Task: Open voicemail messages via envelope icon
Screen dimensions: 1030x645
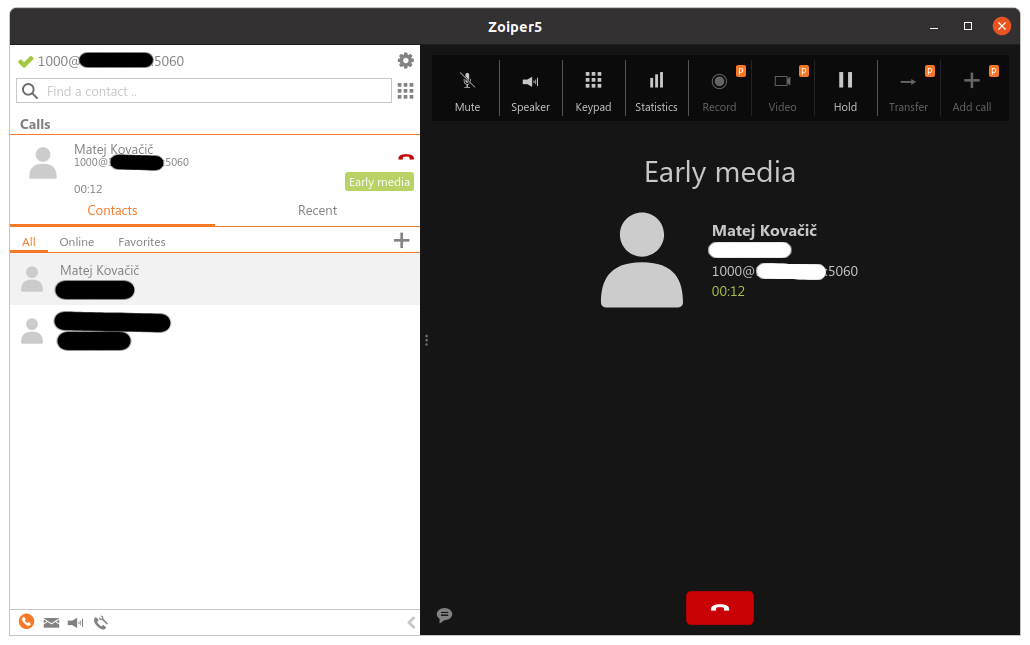Action: point(51,622)
